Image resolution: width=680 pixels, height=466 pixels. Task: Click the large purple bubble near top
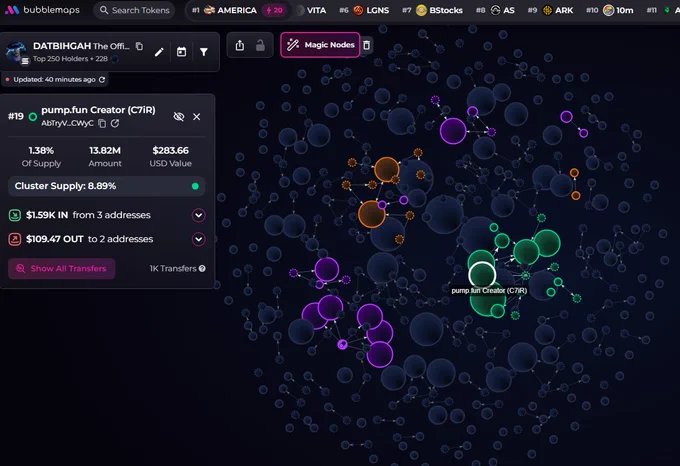pos(453,130)
